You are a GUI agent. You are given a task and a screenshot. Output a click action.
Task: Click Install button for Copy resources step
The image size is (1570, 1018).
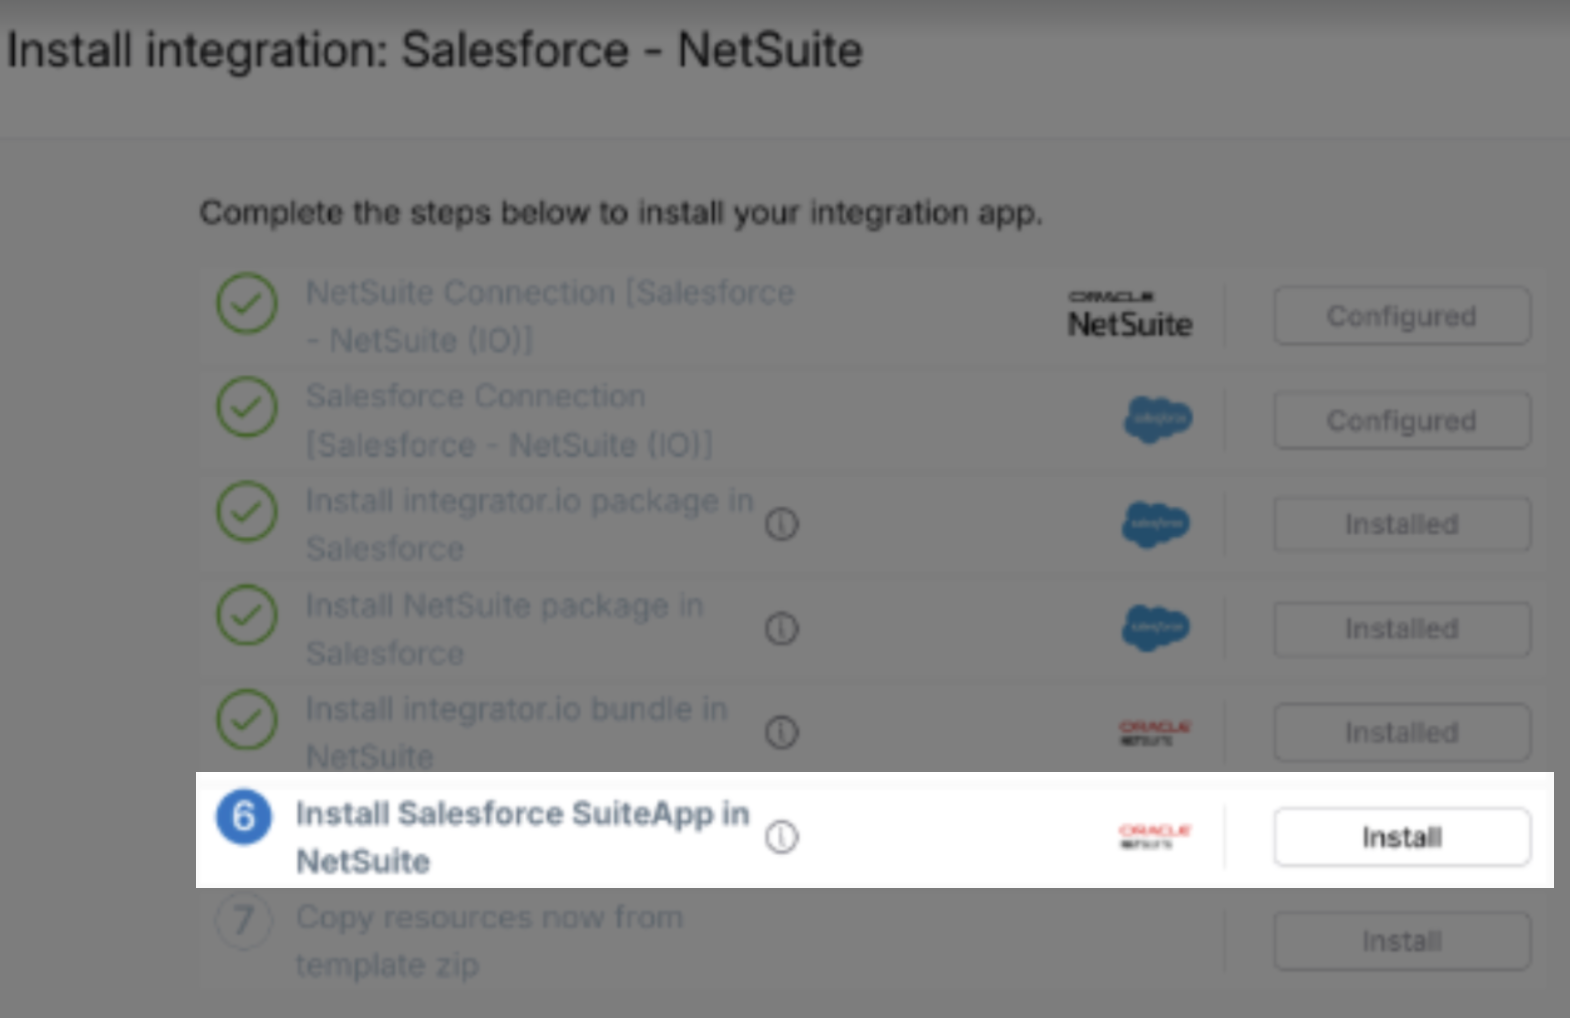click(x=1401, y=941)
